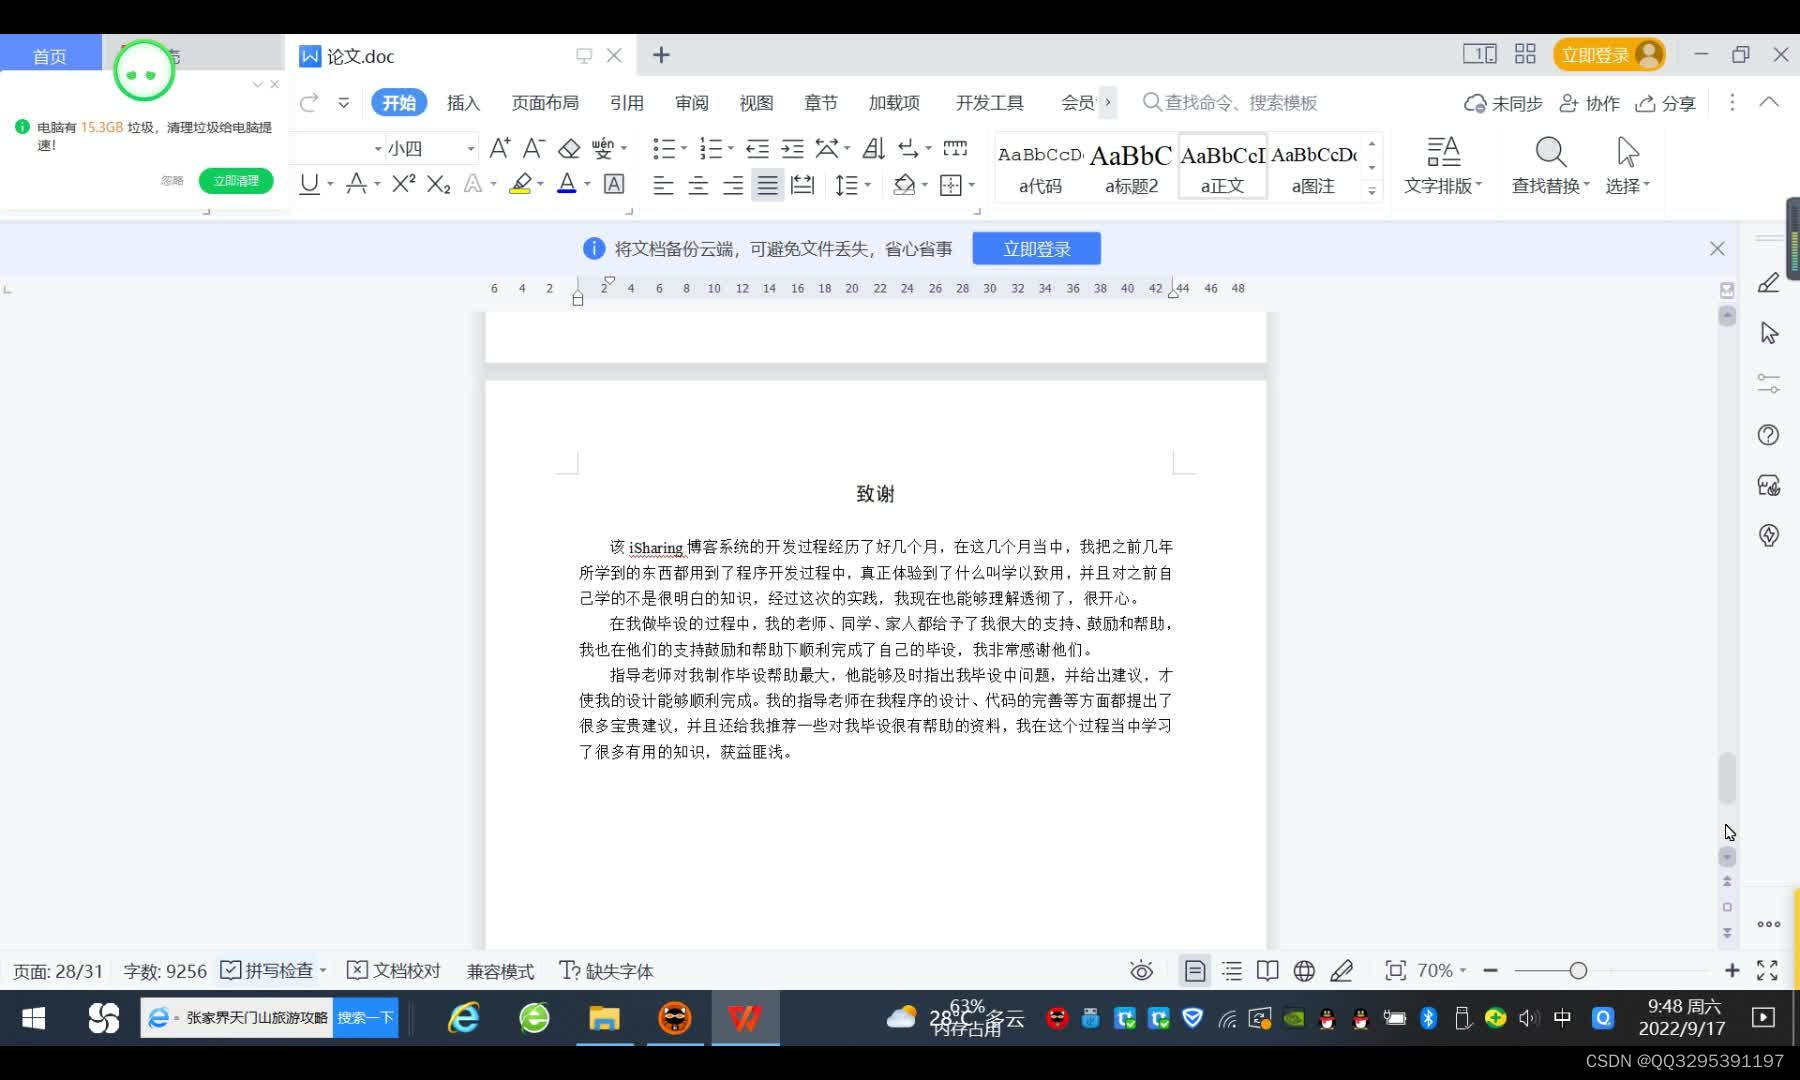This screenshot has height=1080, width=1800.
Task: Click the zoom slider handle
Action: tap(1578, 970)
